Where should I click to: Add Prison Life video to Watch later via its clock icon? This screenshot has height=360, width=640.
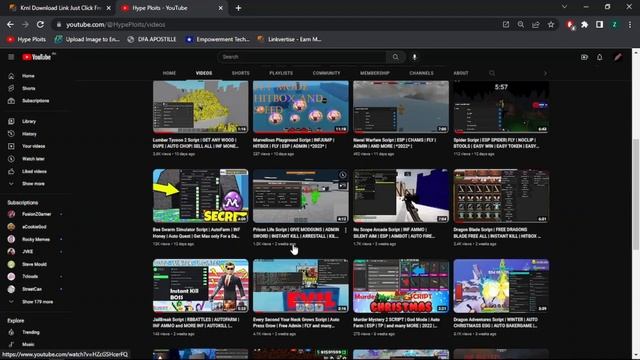[x=342, y=175]
